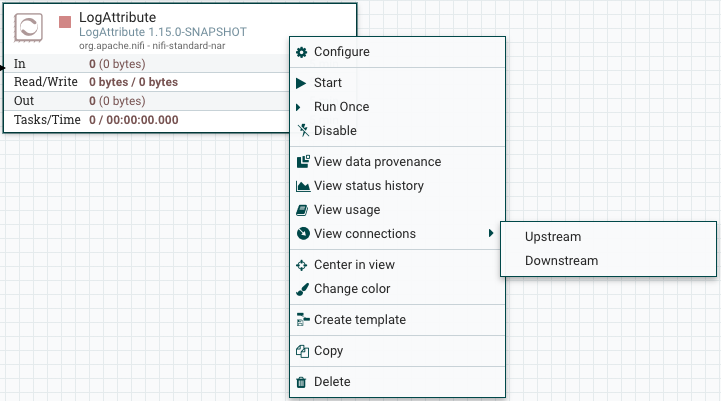The height and width of the screenshot is (401, 721).
Task: Click the Tasks/Time statistics row
Action: click(145, 120)
